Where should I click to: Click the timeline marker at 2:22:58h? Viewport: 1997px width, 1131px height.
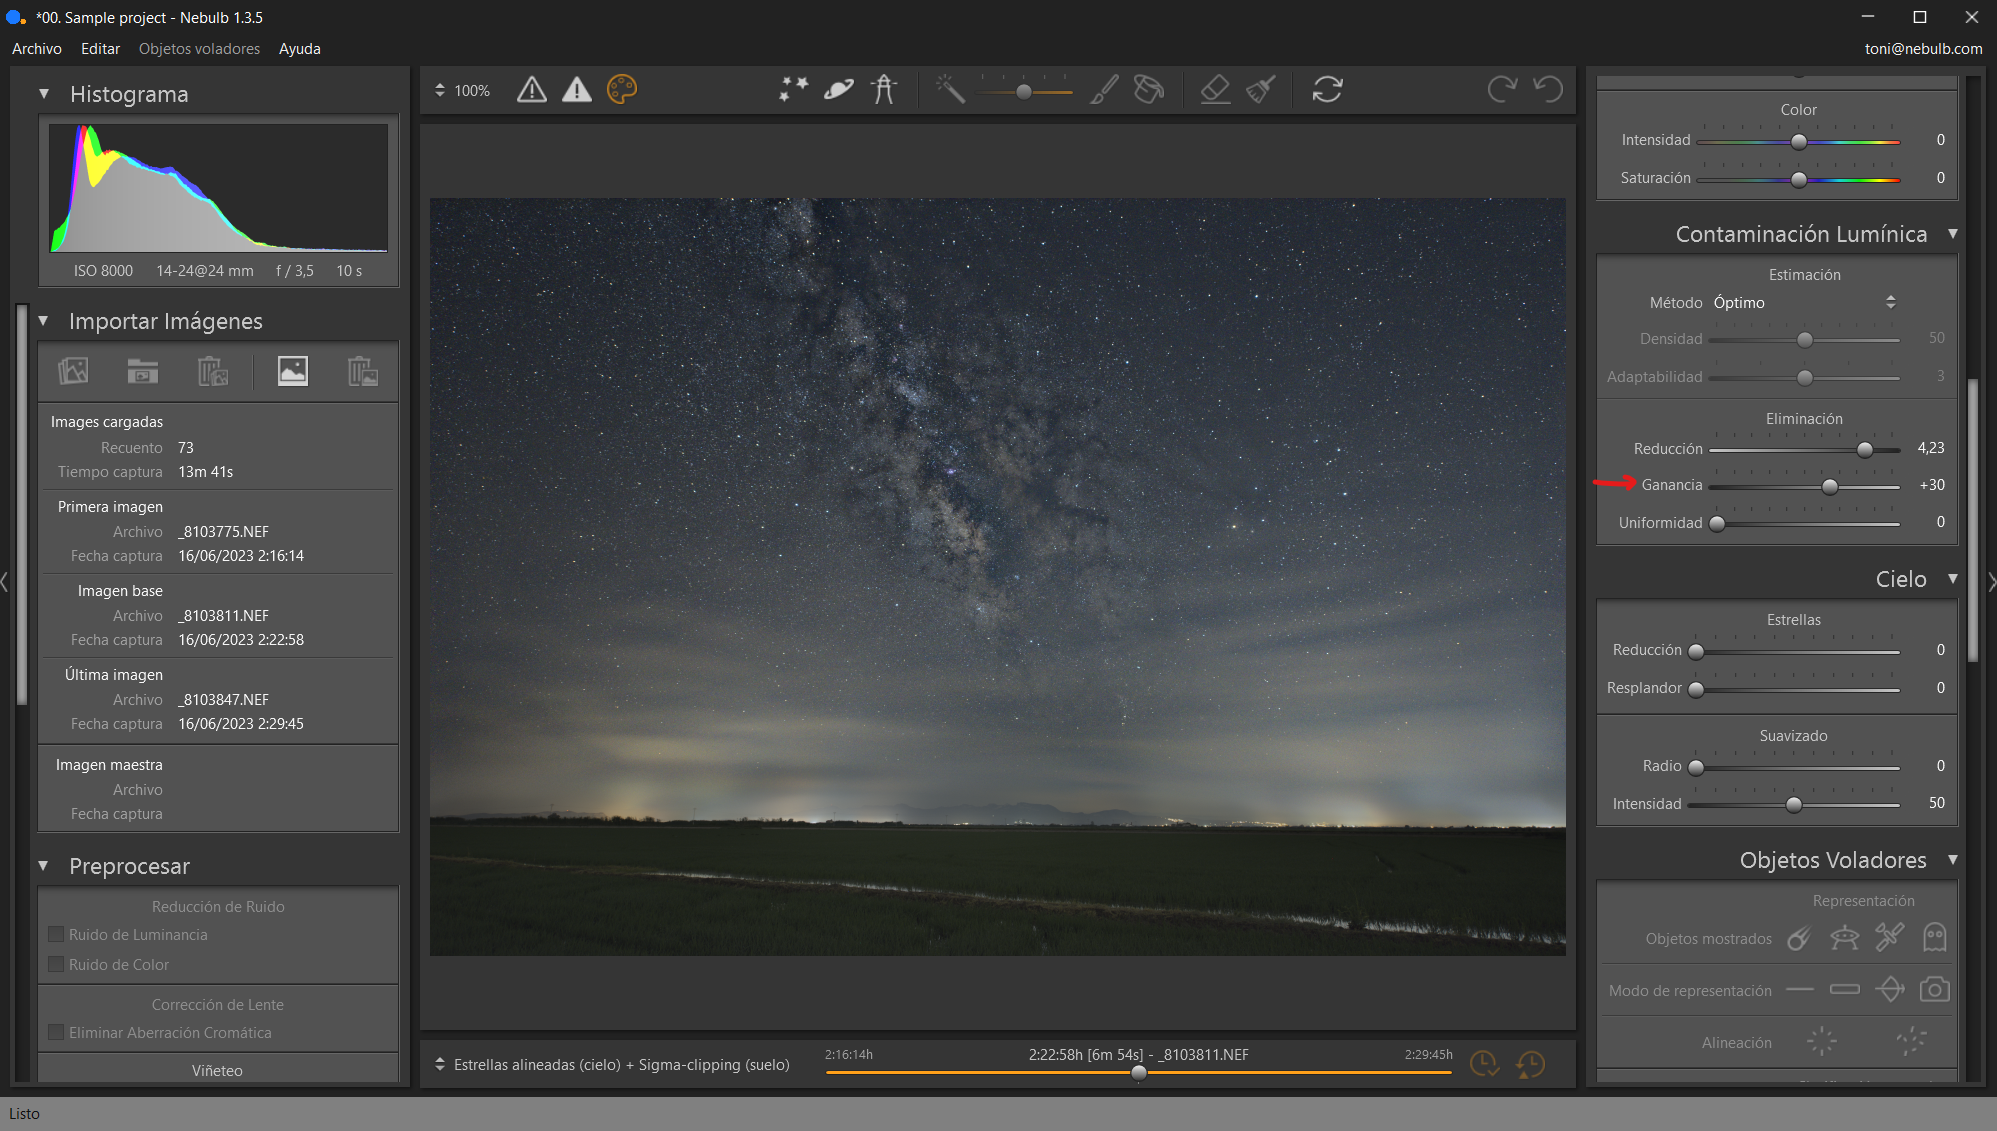coord(1139,1073)
